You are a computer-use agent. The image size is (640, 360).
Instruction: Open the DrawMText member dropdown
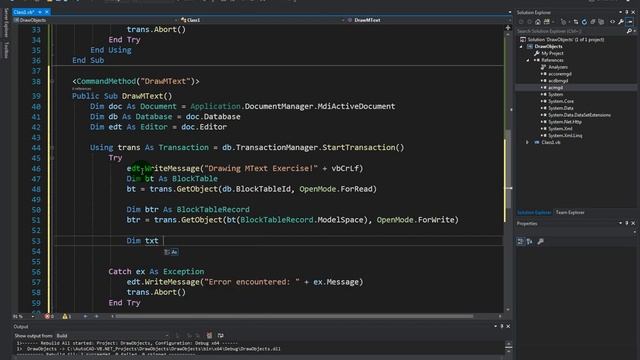point(427,20)
